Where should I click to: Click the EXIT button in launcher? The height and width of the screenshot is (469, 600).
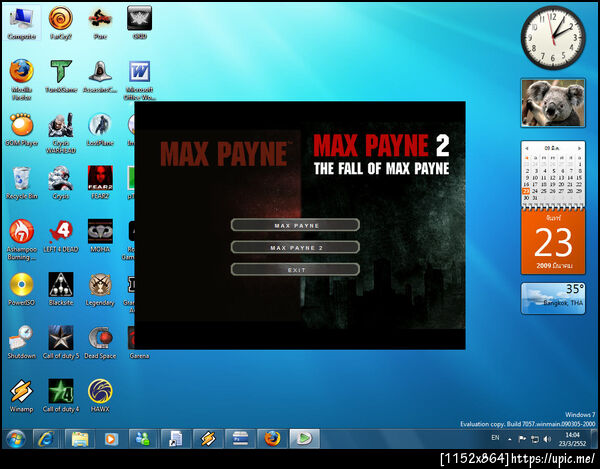pyautogui.click(x=295, y=269)
